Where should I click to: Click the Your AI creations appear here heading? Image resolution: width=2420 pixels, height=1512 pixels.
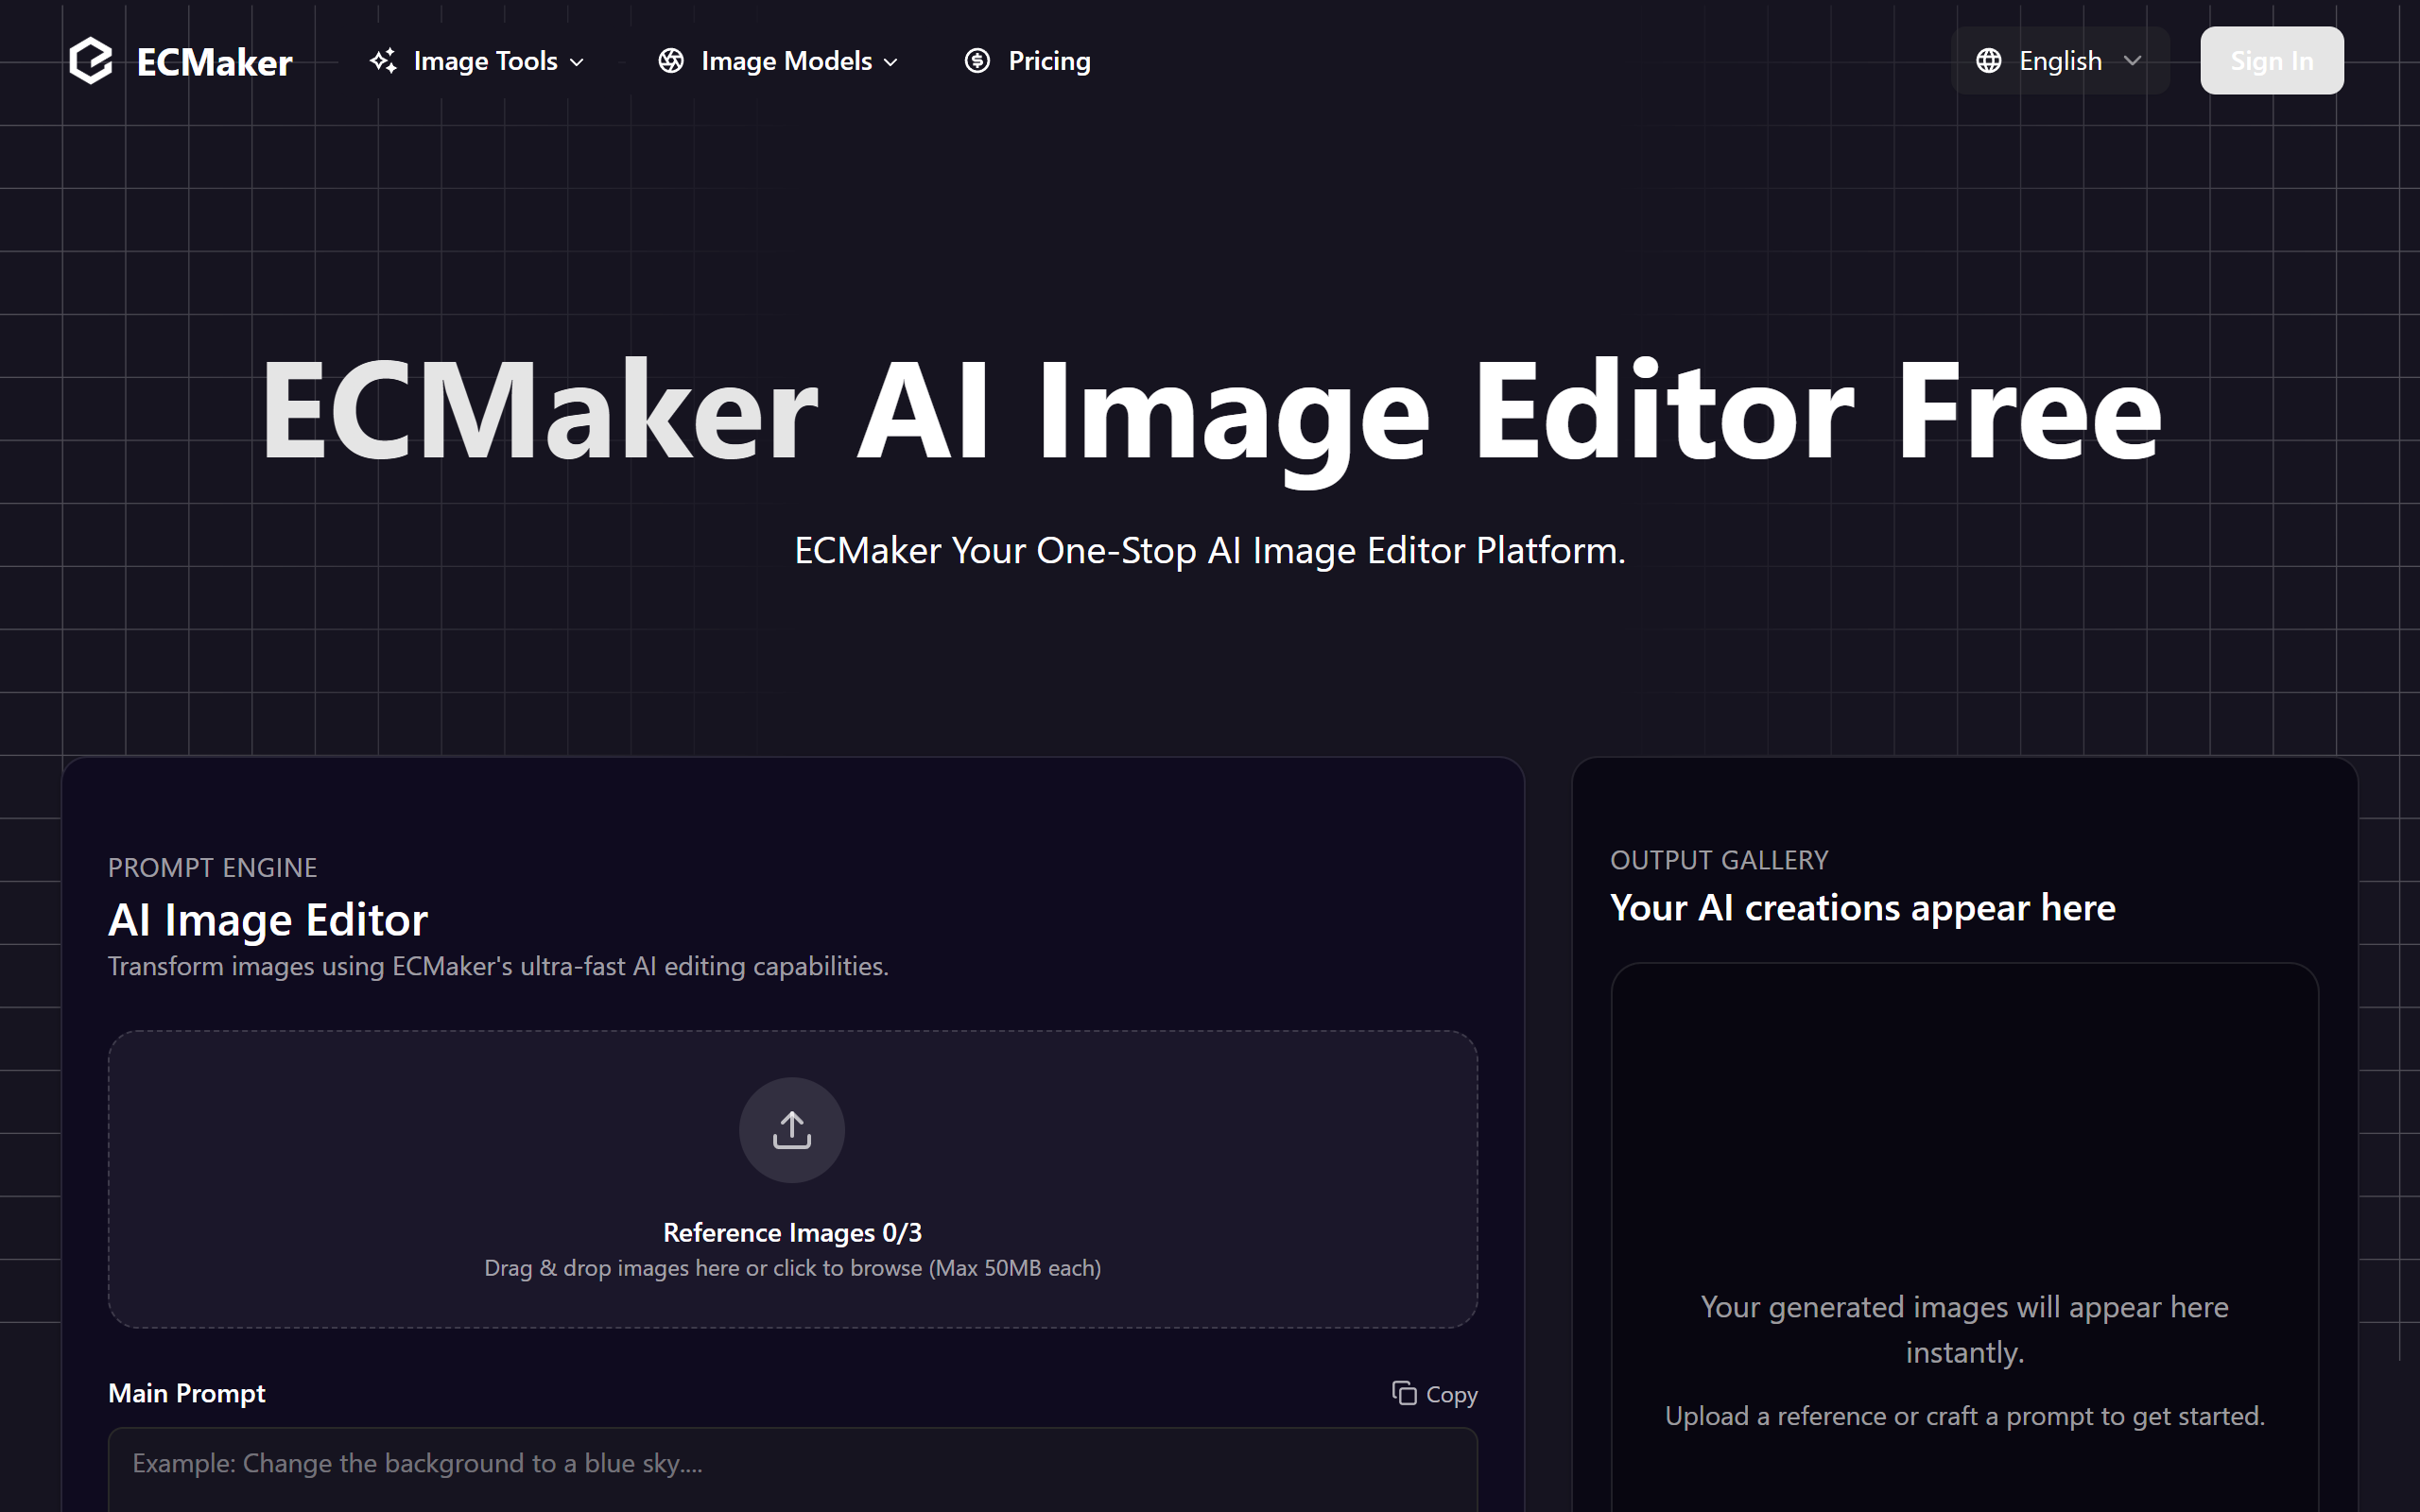pos(1863,908)
